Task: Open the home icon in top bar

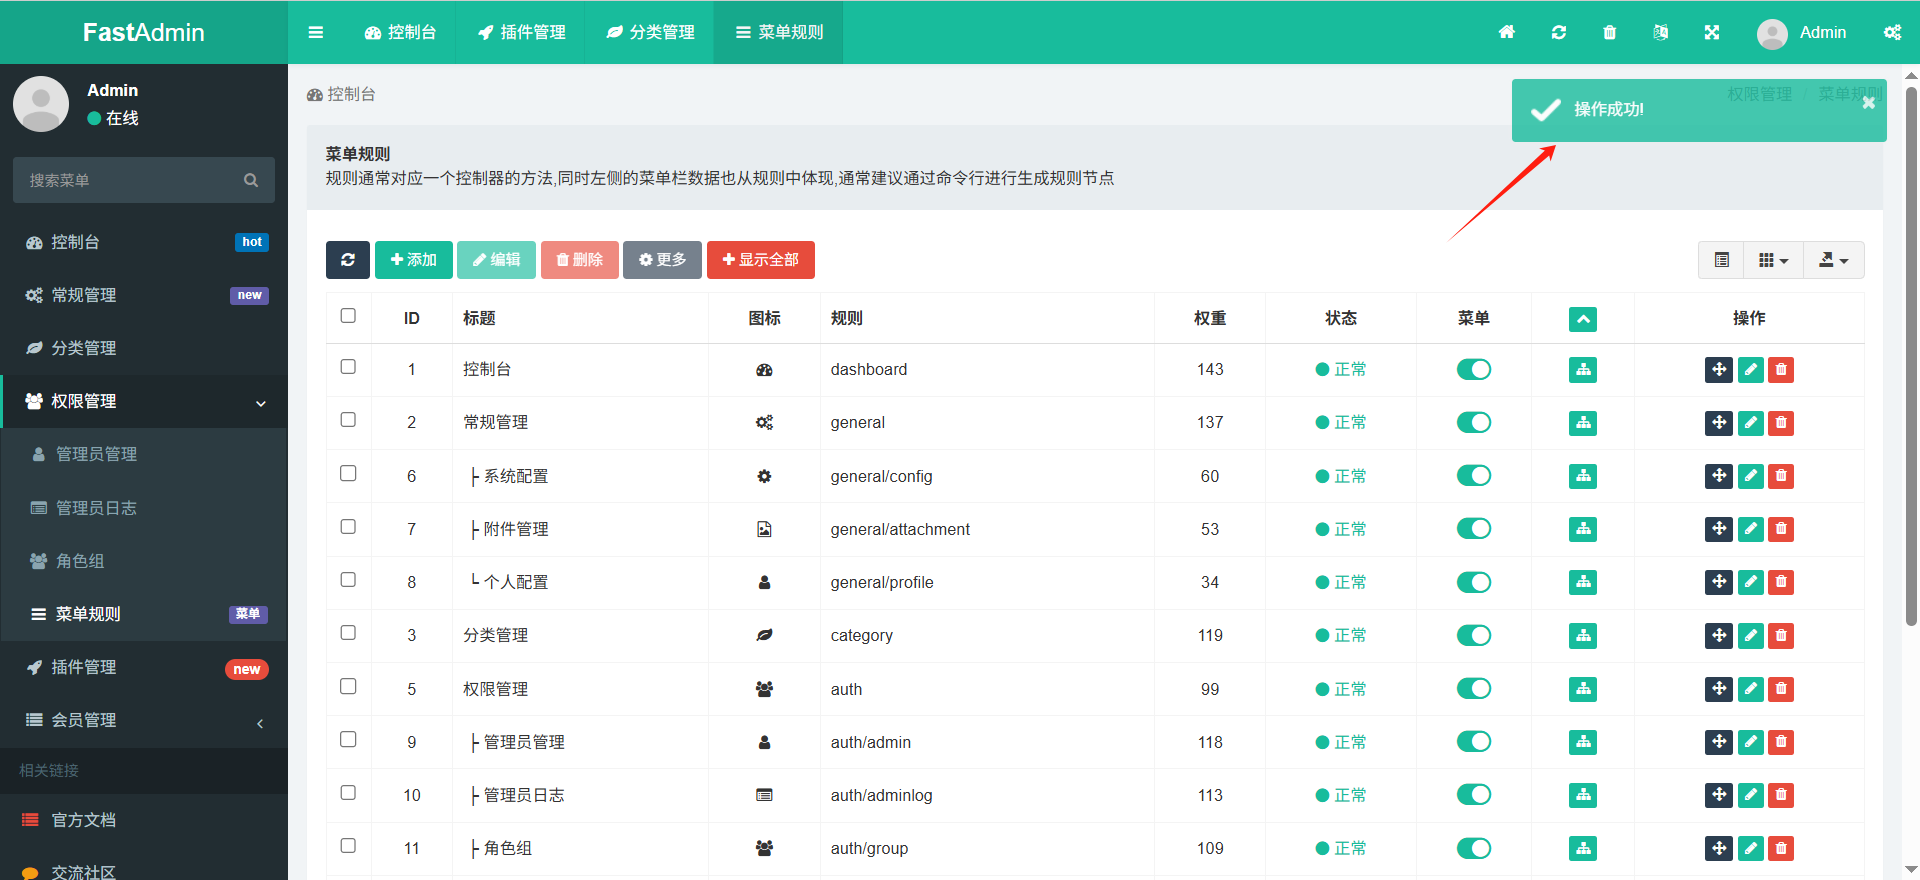Action: click(x=1507, y=32)
